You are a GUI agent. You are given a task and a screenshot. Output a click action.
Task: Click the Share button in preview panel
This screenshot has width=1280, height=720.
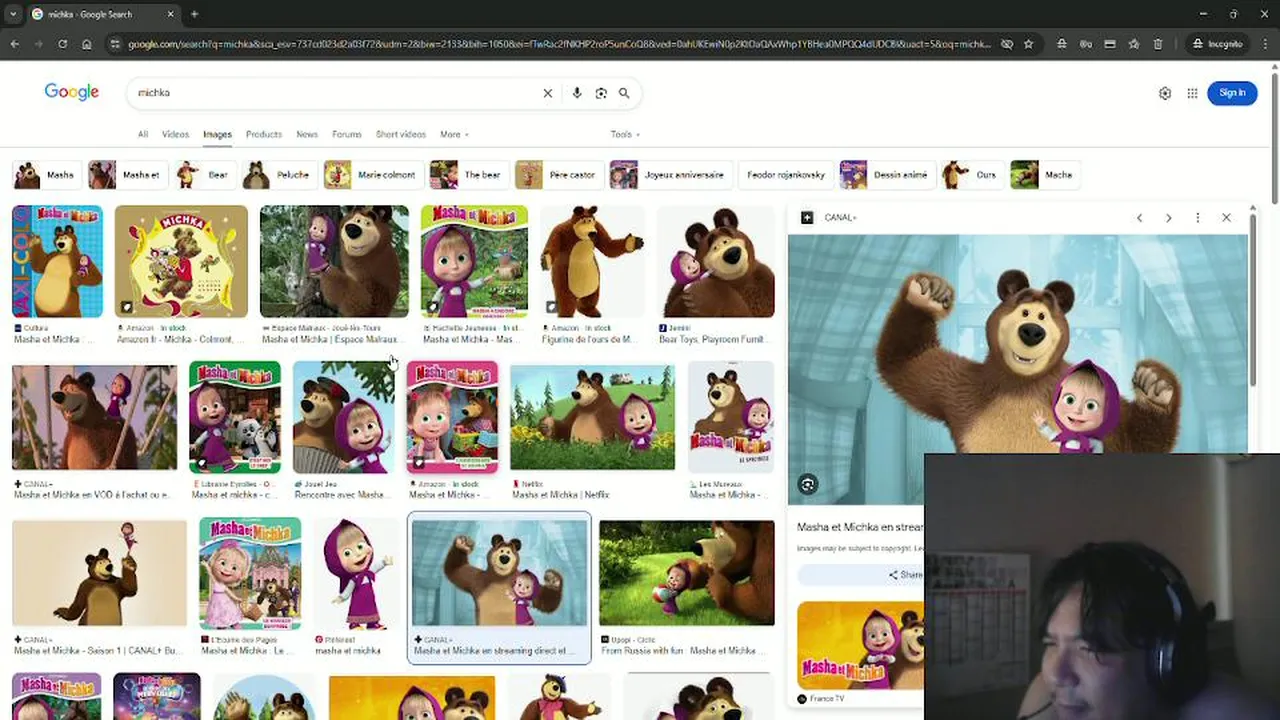tap(905, 575)
